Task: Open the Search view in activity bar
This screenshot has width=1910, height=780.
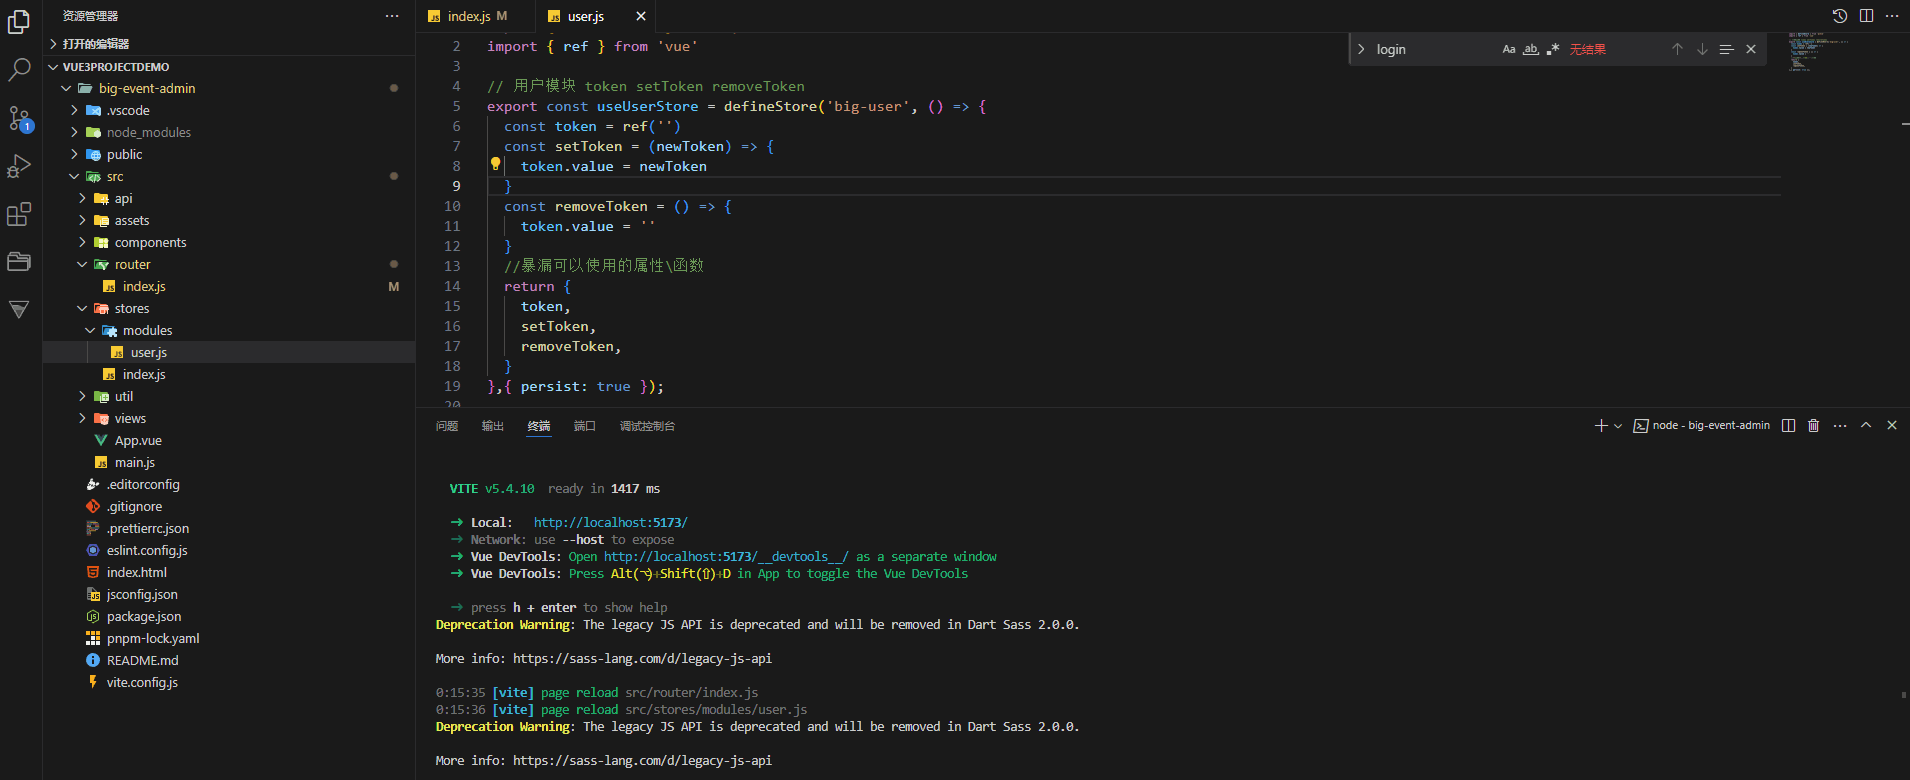Action: [x=19, y=69]
